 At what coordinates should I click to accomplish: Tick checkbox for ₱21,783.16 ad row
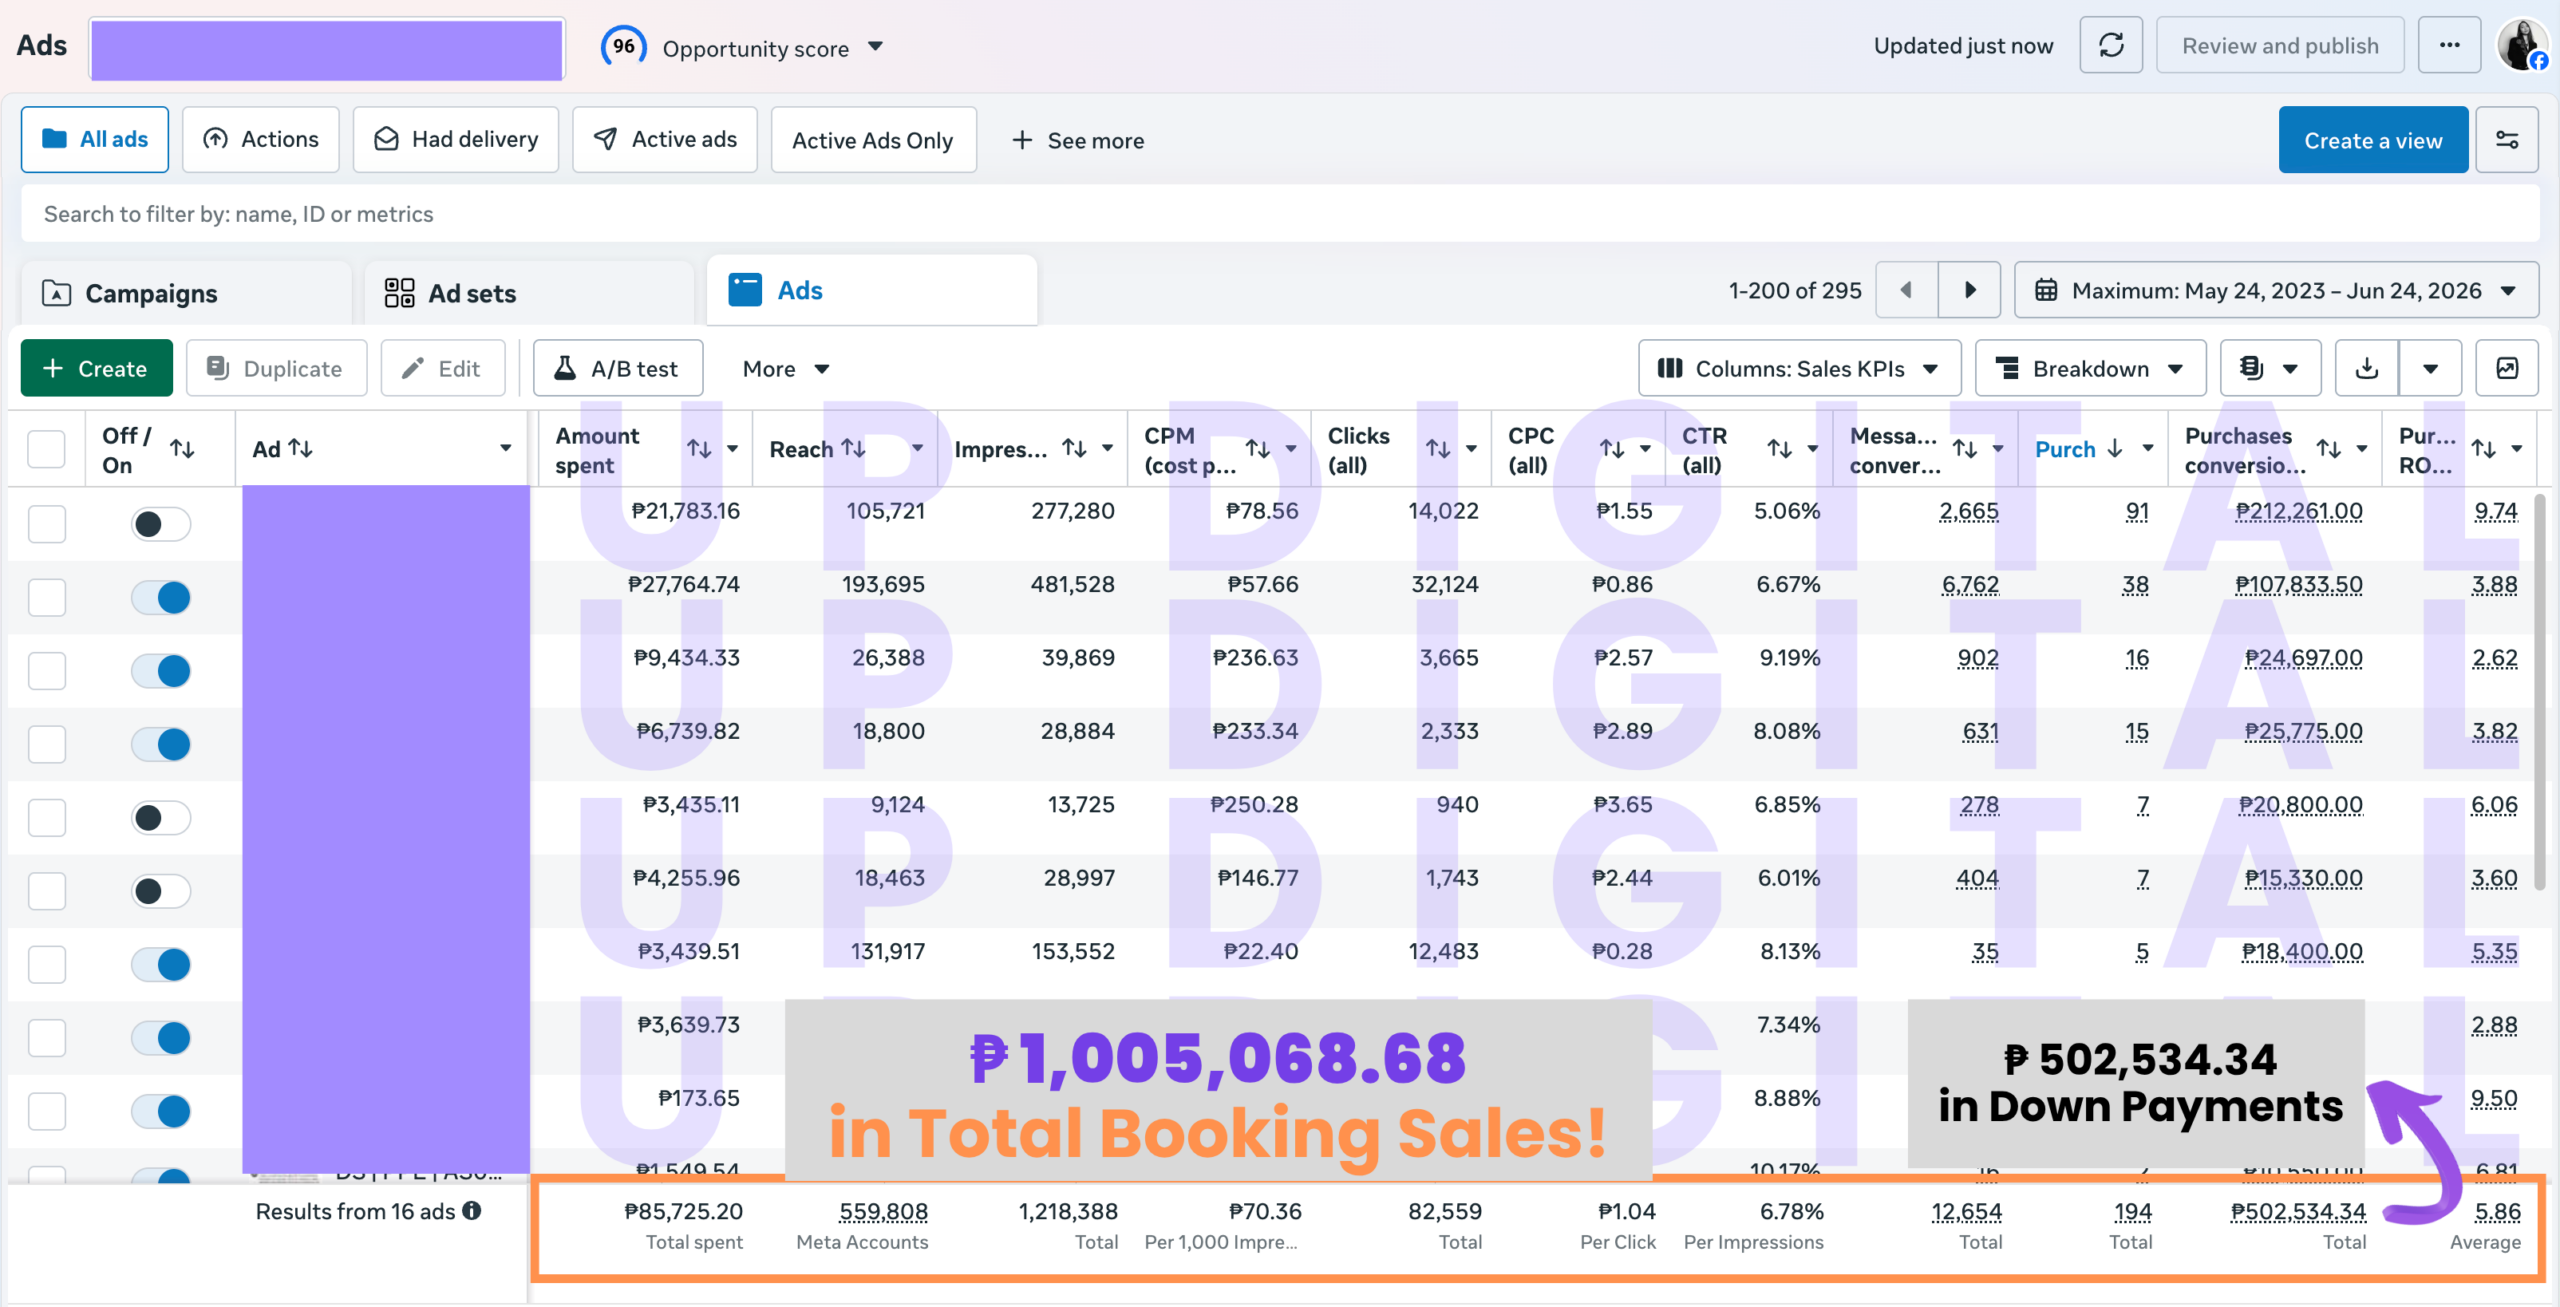coord(46,524)
